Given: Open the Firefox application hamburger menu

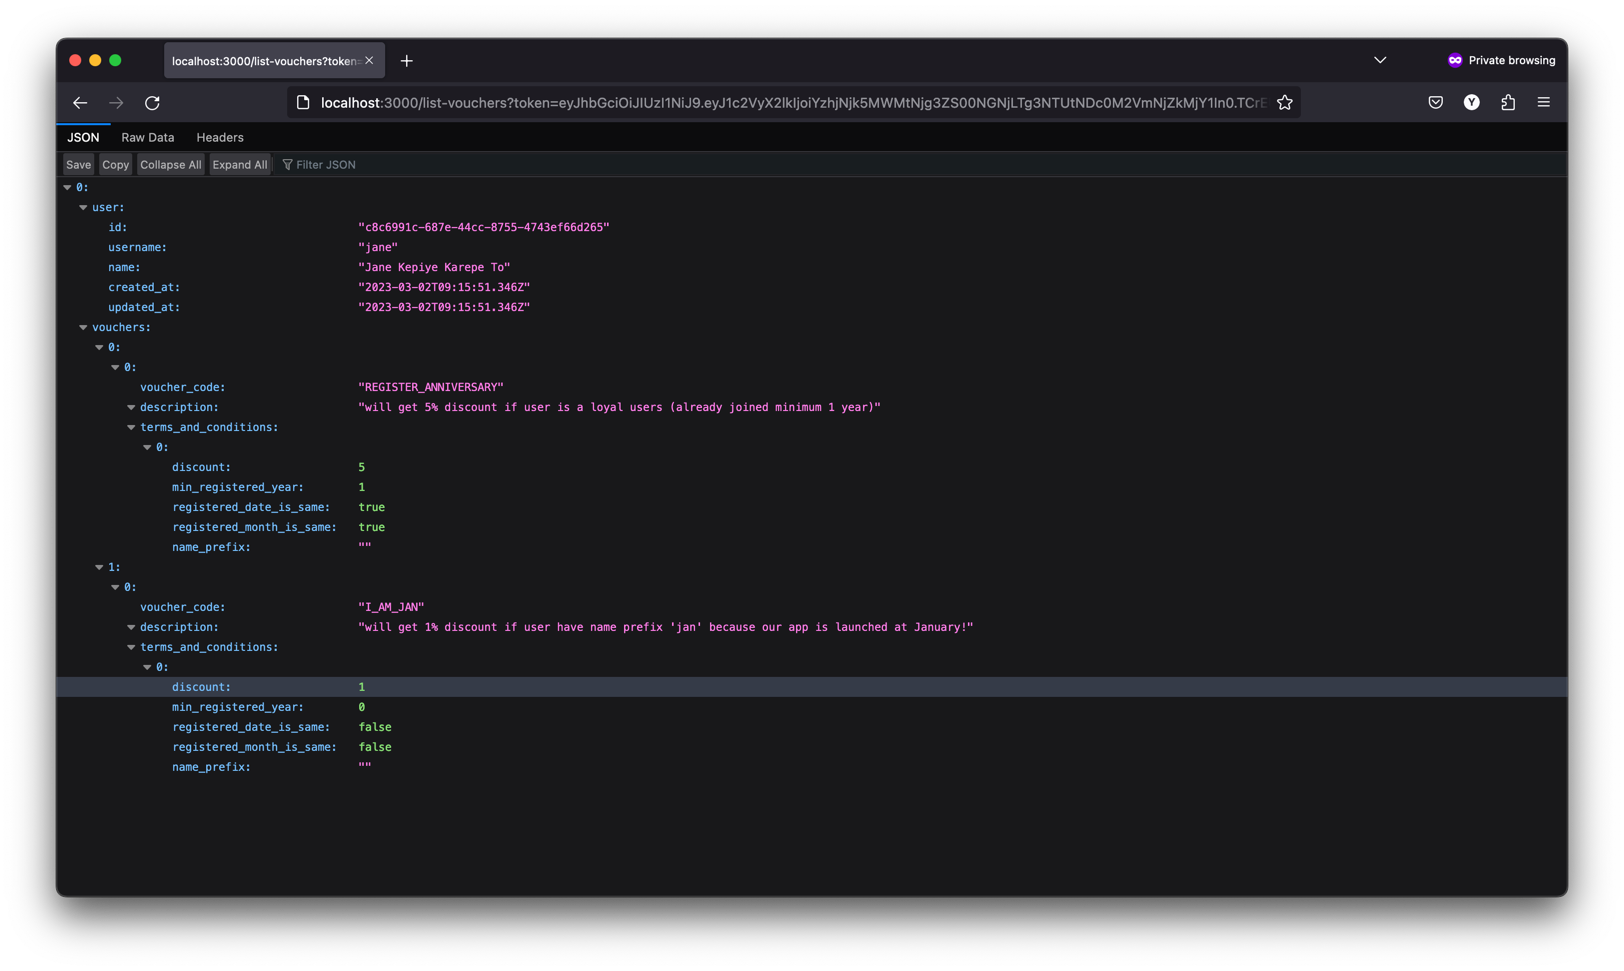Looking at the screenshot, I should pyautogui.click(x=1543, y=102).
